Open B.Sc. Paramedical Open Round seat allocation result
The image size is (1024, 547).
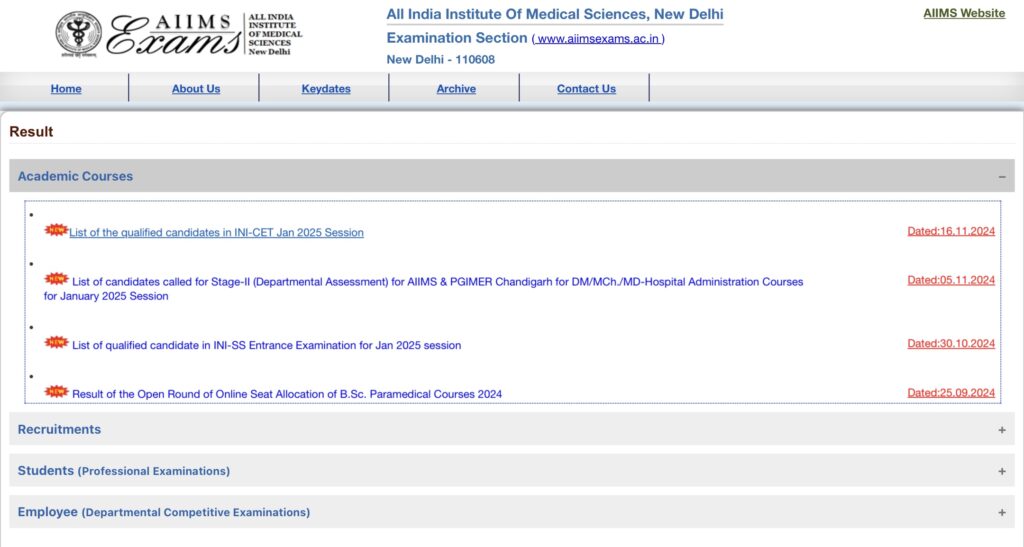tap(287, 394)
